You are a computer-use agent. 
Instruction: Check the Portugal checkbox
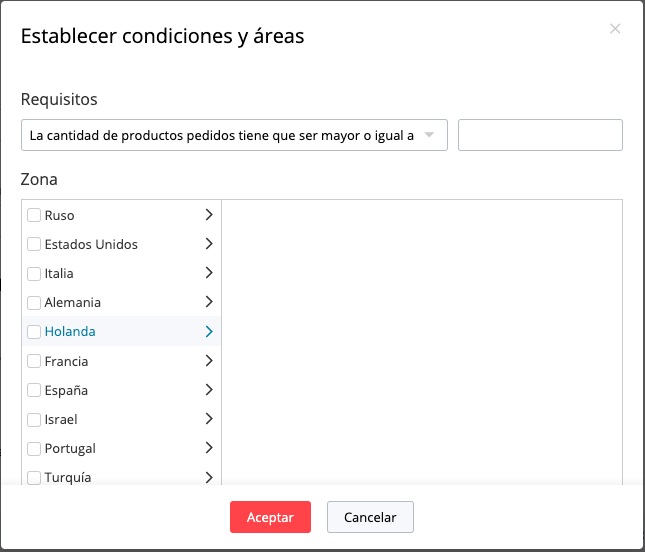[x=34, y=448]
